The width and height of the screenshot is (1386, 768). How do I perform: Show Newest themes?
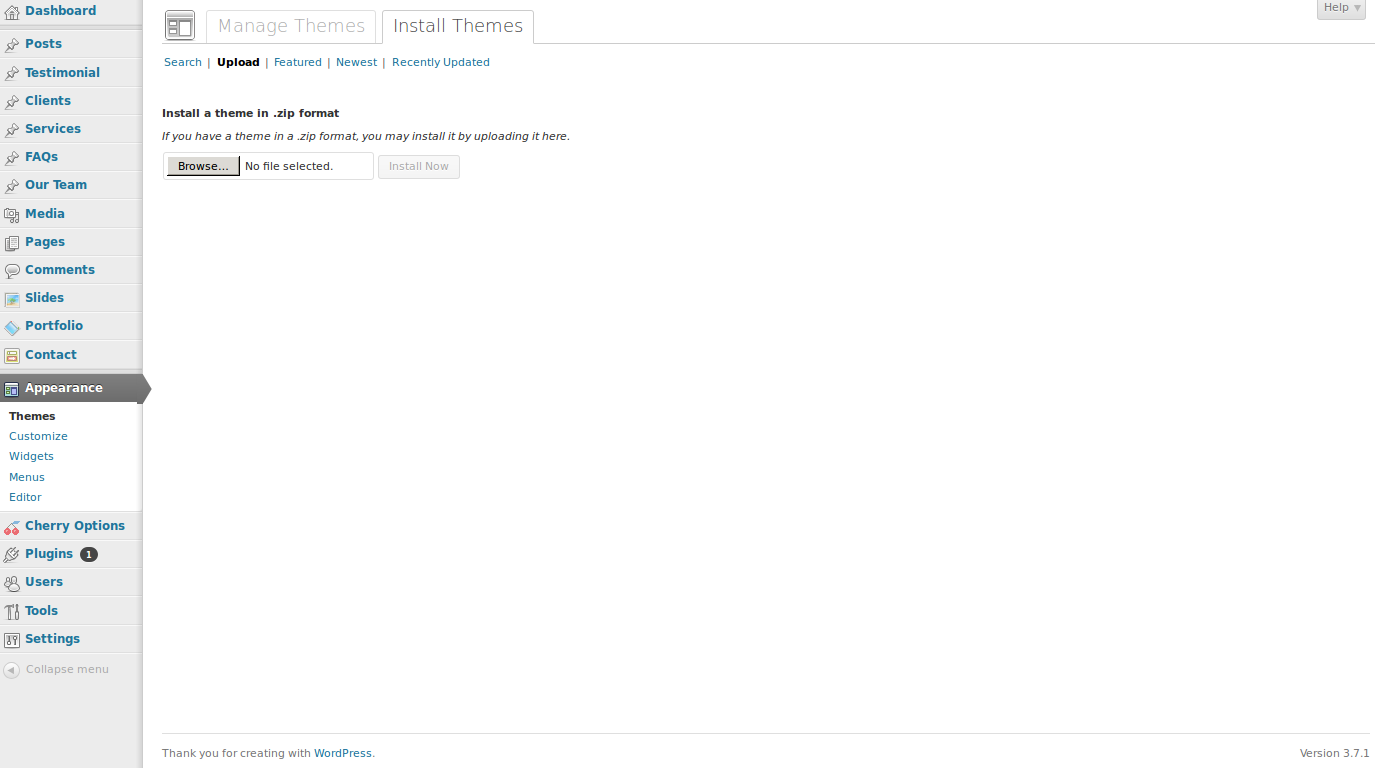pyautogui.click(x=357, y=62)
